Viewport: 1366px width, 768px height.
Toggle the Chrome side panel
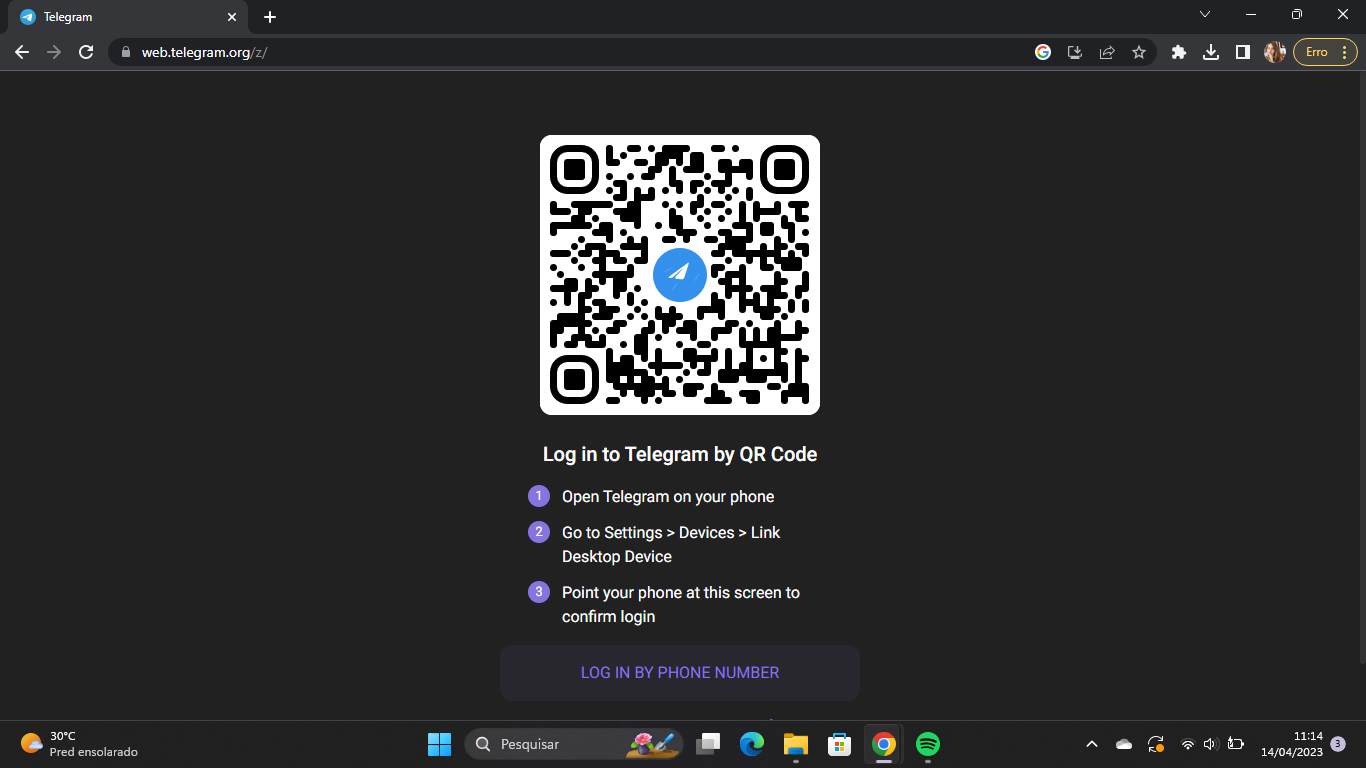tap(1242, 51)
